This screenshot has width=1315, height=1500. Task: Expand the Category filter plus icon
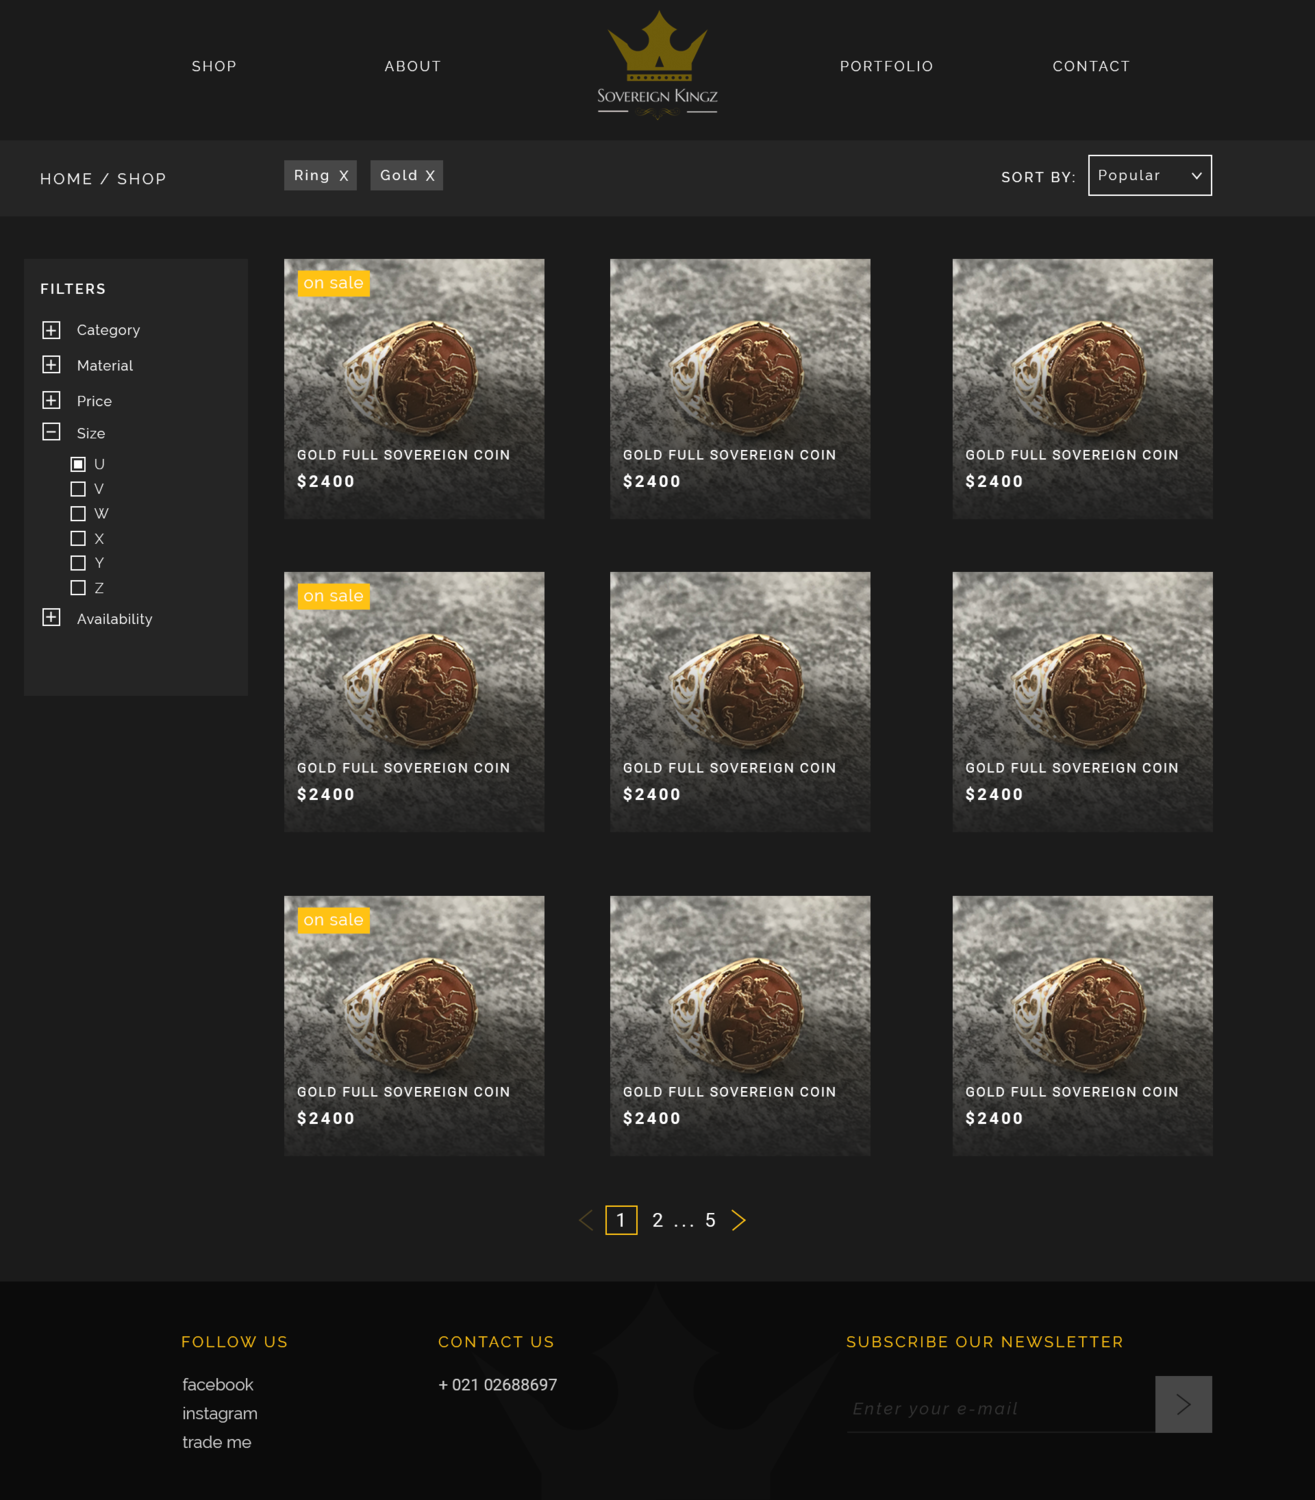point(51,330)
